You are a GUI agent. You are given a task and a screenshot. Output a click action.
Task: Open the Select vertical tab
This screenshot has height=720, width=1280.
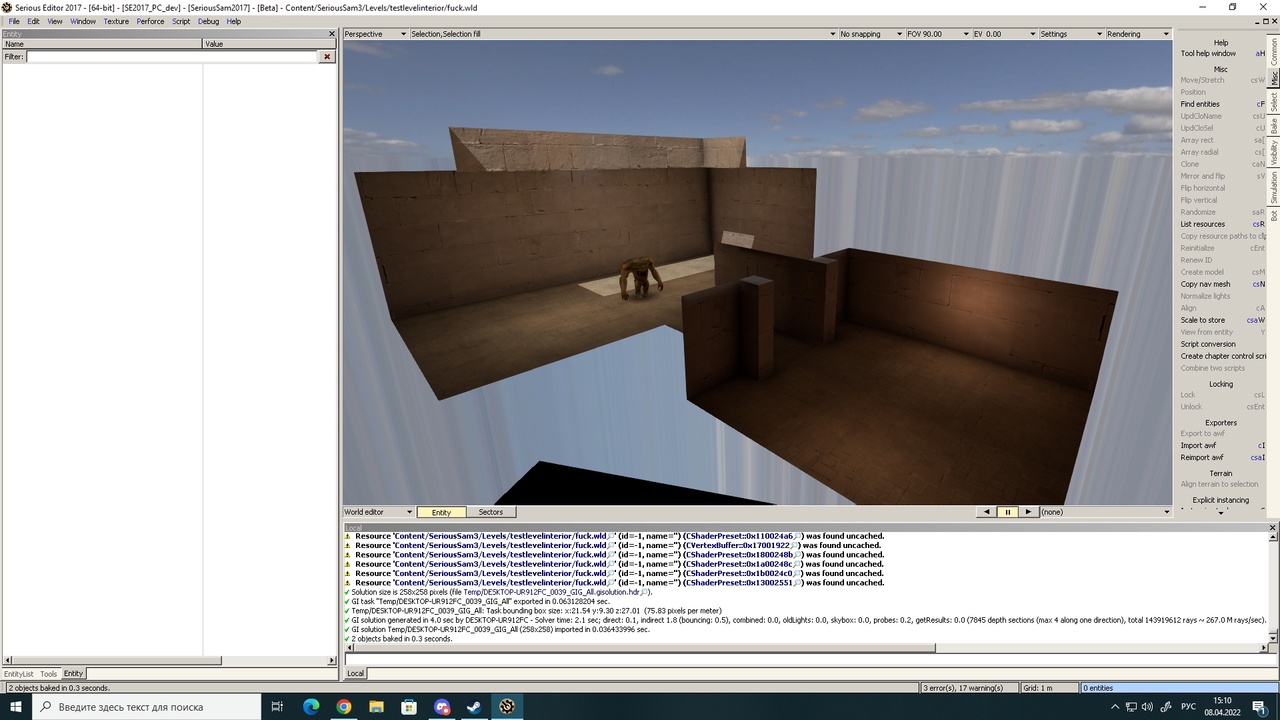(x=1274, y=102)
